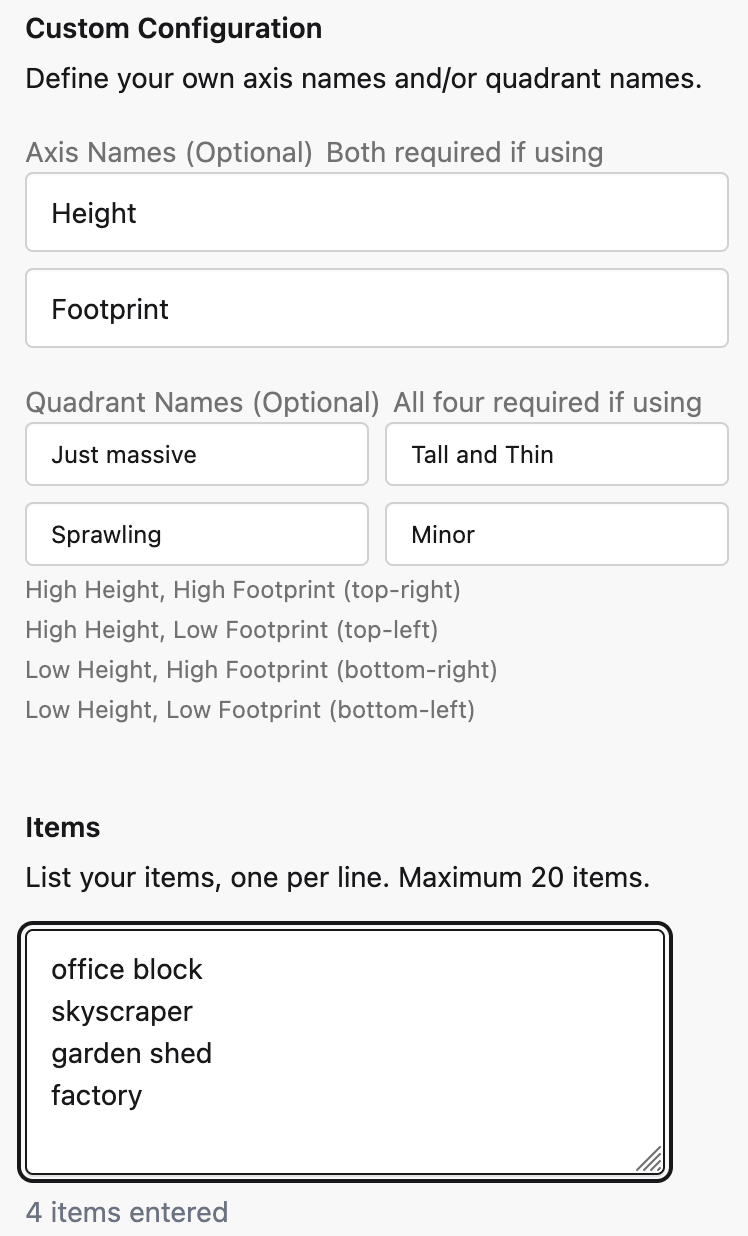Click the resize handle of the items textarea
The width and height of the screenshot is (748, 1236).
tap(650, 1159)
